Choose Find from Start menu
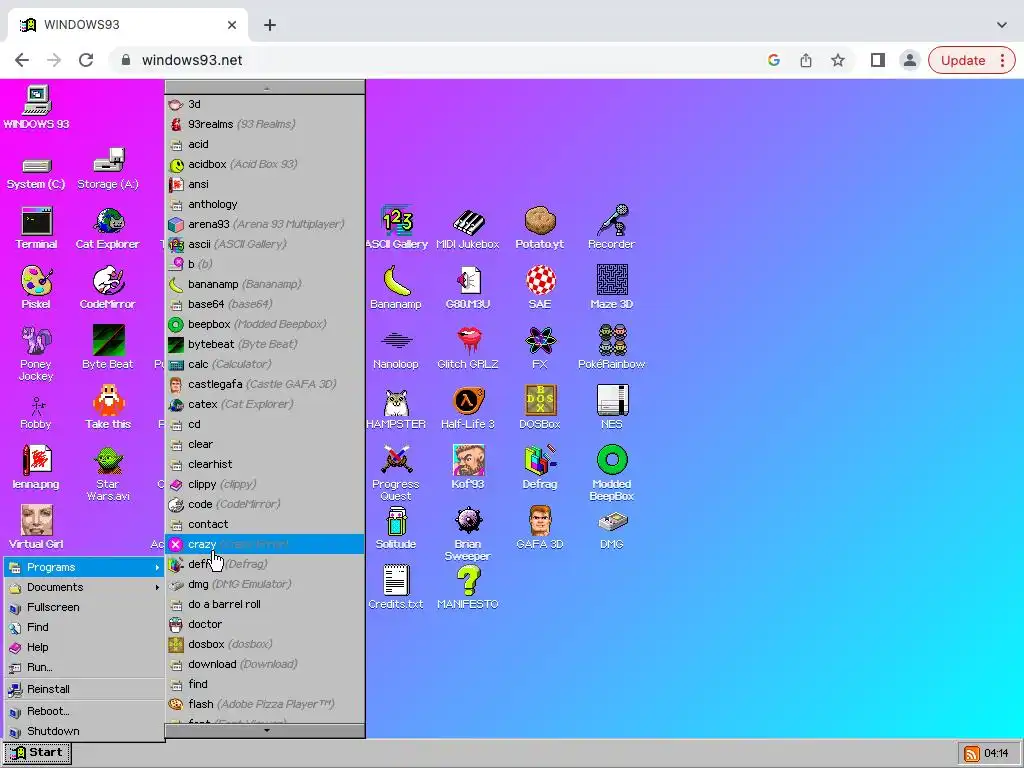1024x768 pixels. (x=84, y=627)
